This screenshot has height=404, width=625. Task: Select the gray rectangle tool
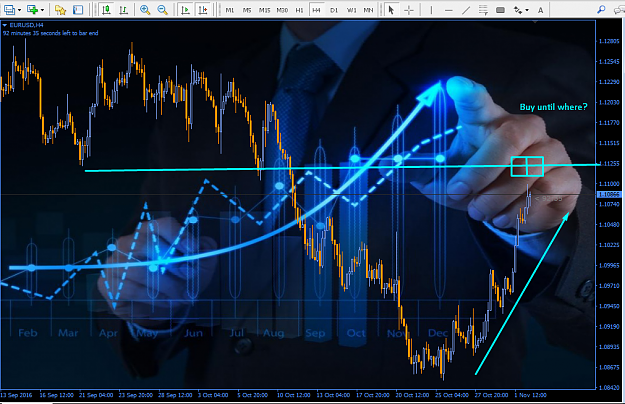500,10
